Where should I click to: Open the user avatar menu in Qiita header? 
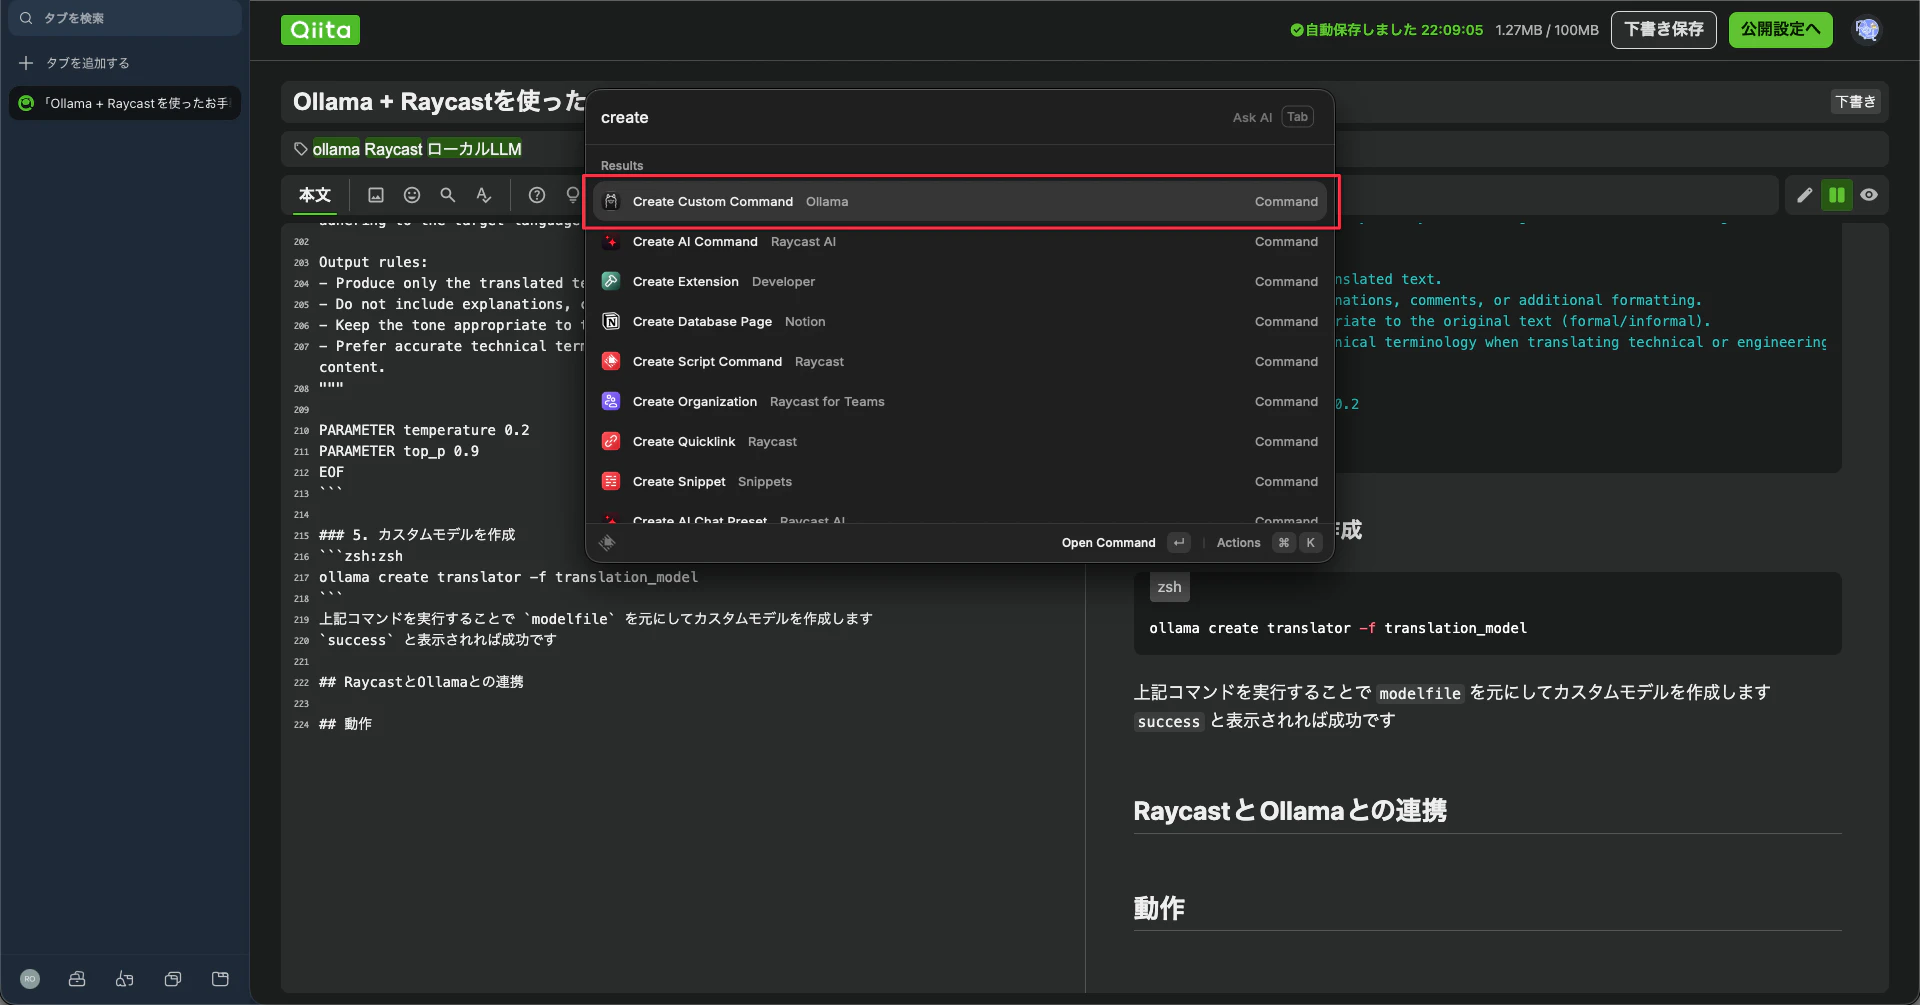pos(1867,30)
